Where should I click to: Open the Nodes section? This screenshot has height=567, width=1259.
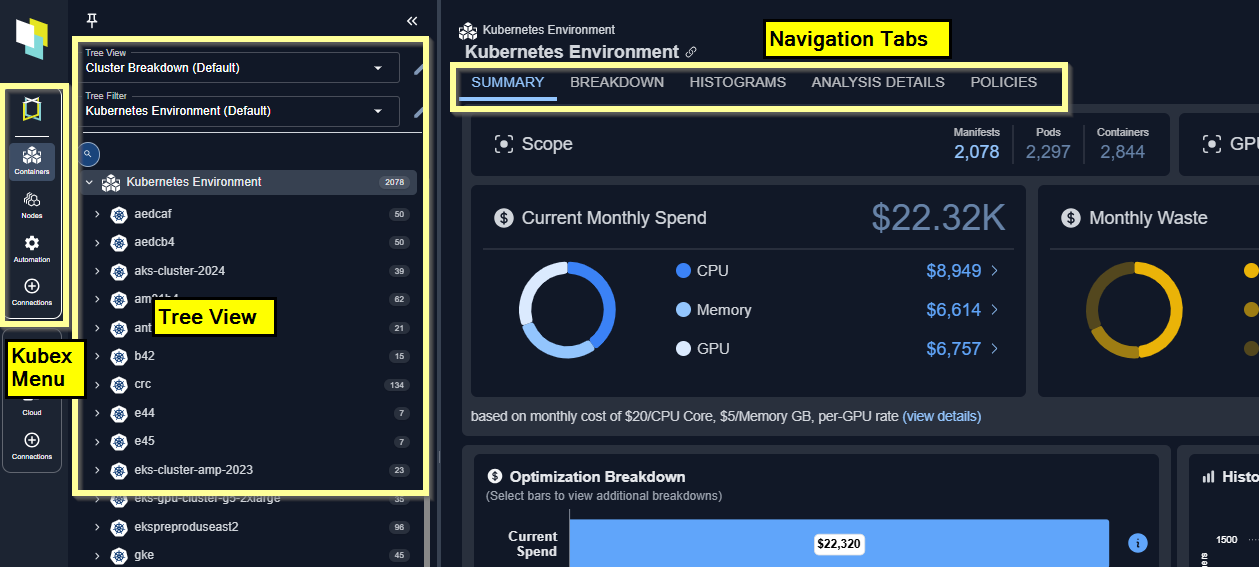32,205
